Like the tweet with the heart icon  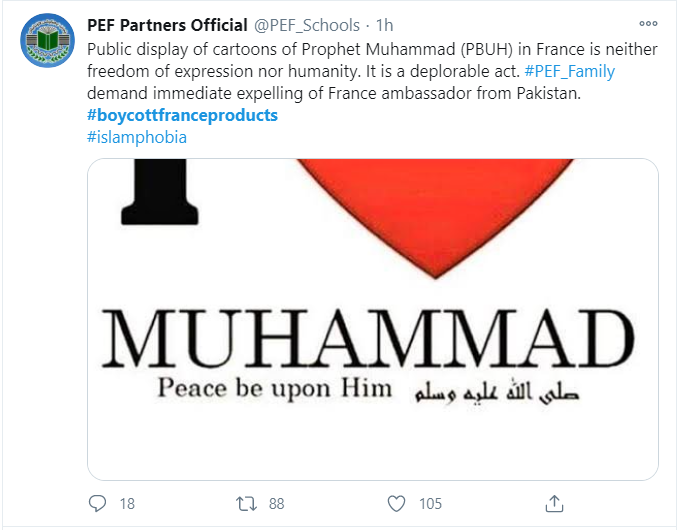click(x=396, y=503)
